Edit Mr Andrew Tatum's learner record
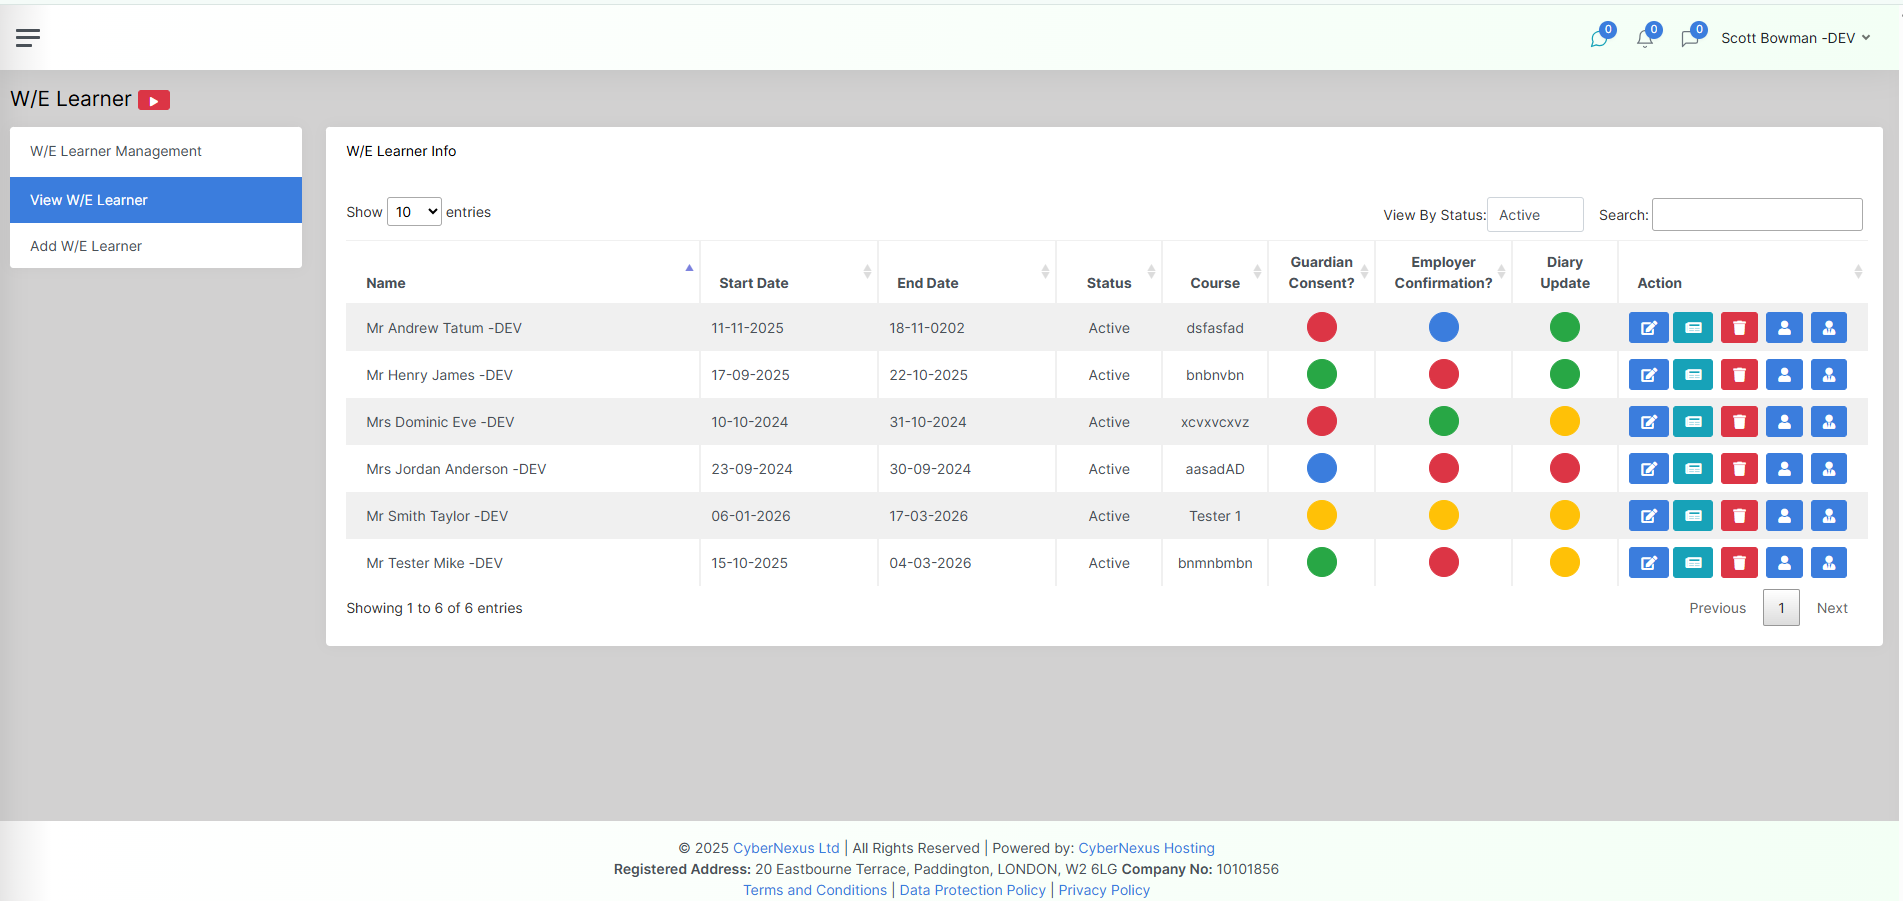The height and width of the screenshot is (901, 1903). [x=1648, y=328]
